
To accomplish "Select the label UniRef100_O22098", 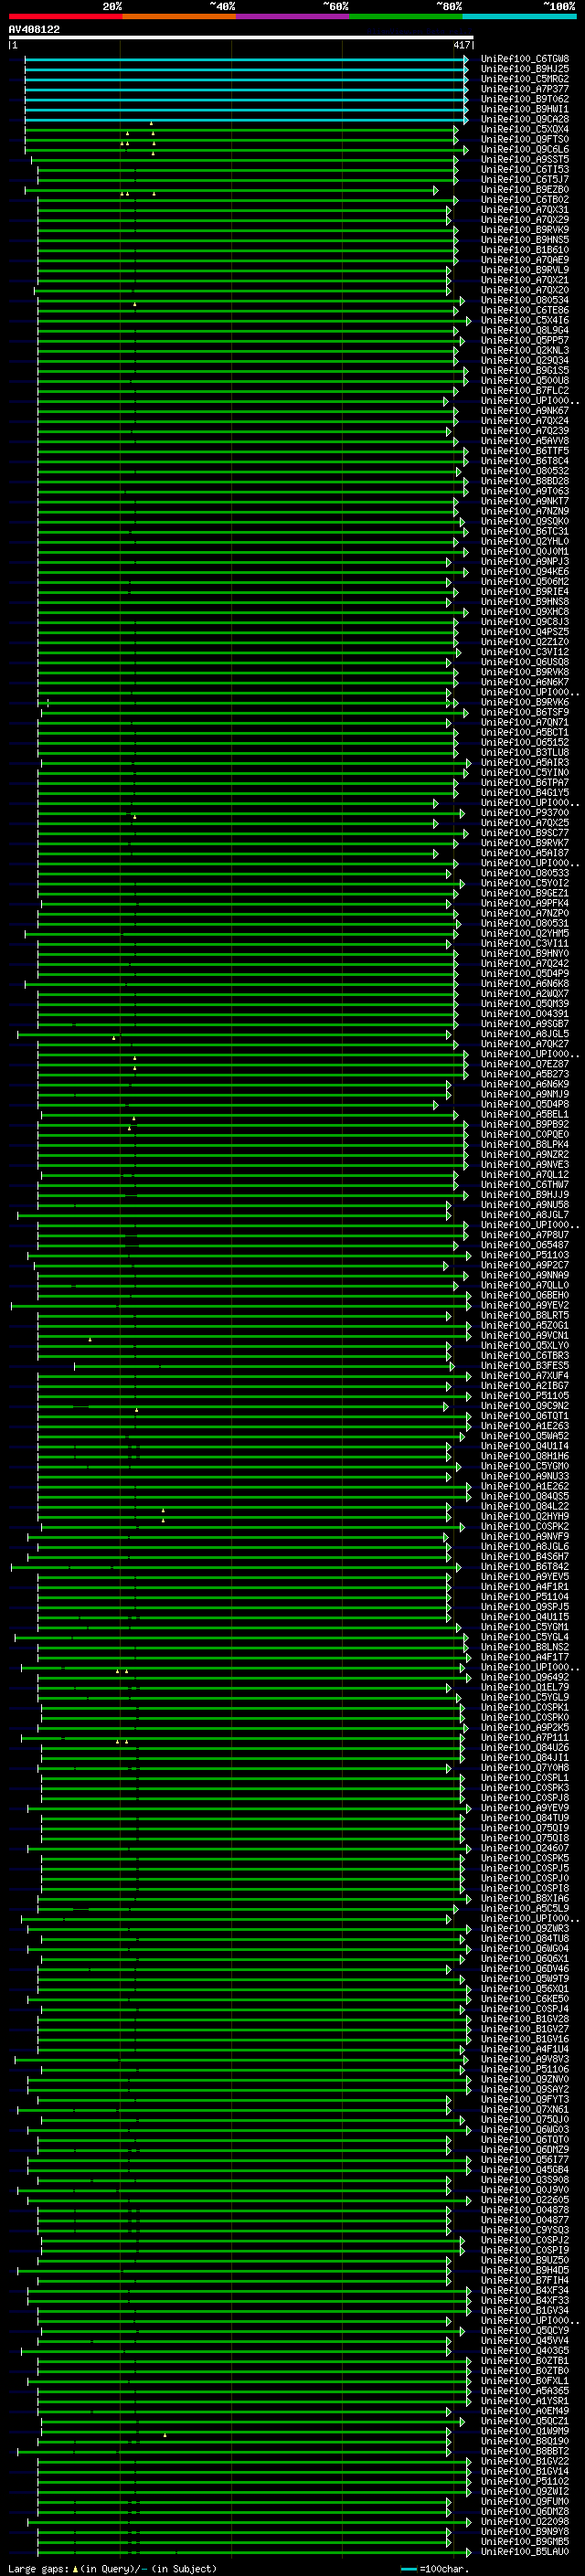I will [525, 2521].
